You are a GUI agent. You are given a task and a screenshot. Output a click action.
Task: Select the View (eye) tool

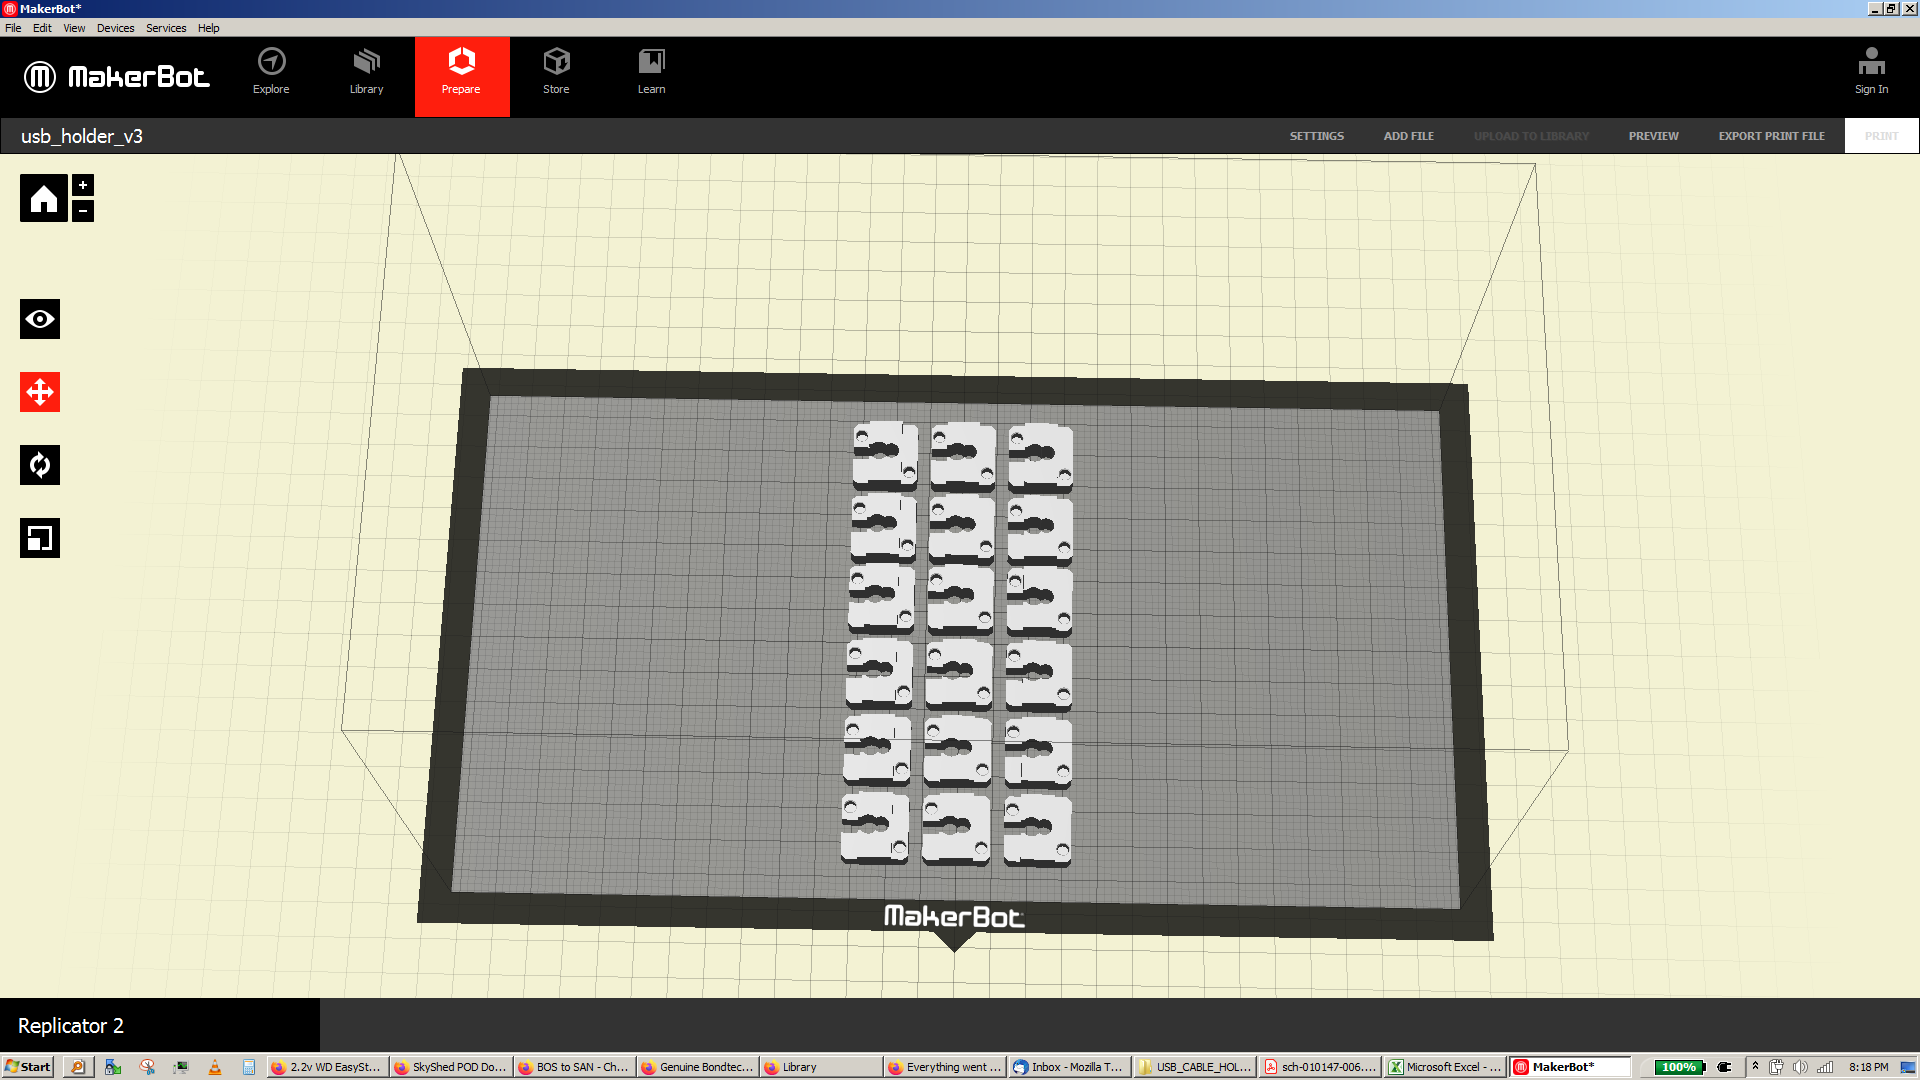[x=40, y=319]
